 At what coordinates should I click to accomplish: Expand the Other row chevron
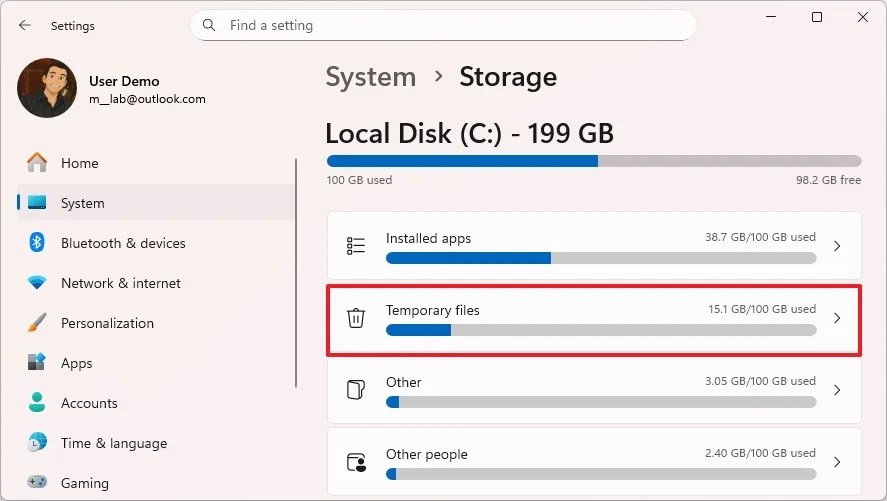[837, 390]
